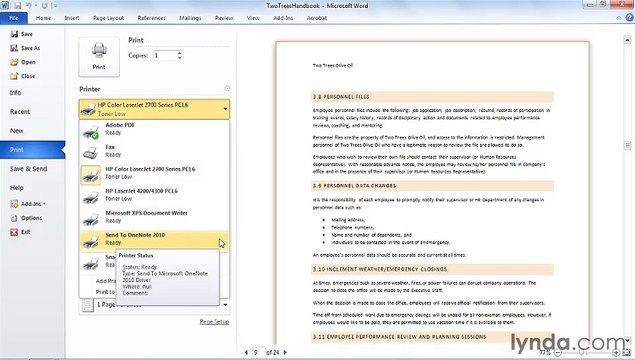635x360 pixels.
Task: Click the Word application icon in title bar
Action: point(5,5)
